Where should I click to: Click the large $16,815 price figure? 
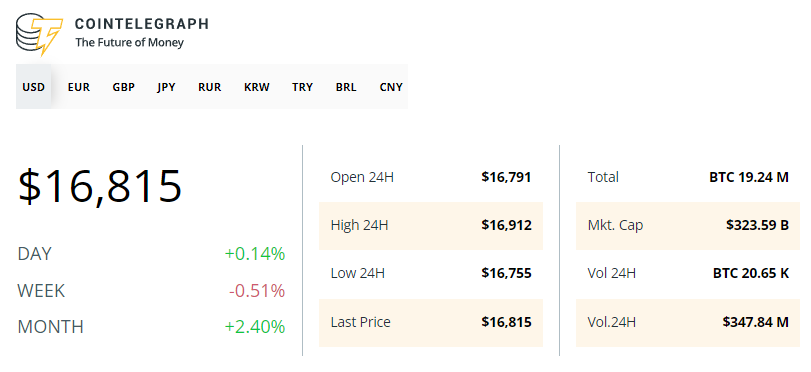click(100, 186)
